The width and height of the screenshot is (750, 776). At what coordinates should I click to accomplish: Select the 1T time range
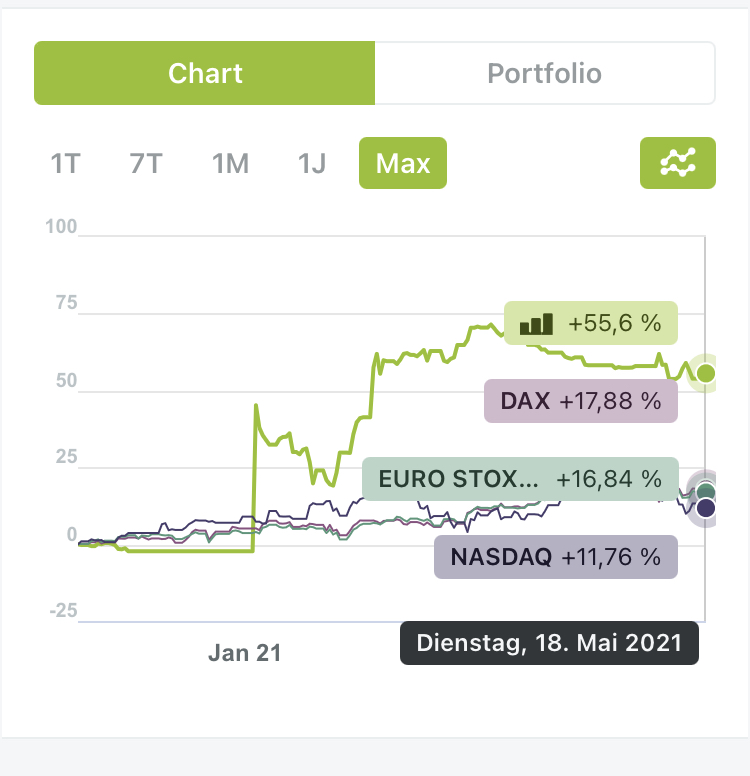[x=65, y=163]
